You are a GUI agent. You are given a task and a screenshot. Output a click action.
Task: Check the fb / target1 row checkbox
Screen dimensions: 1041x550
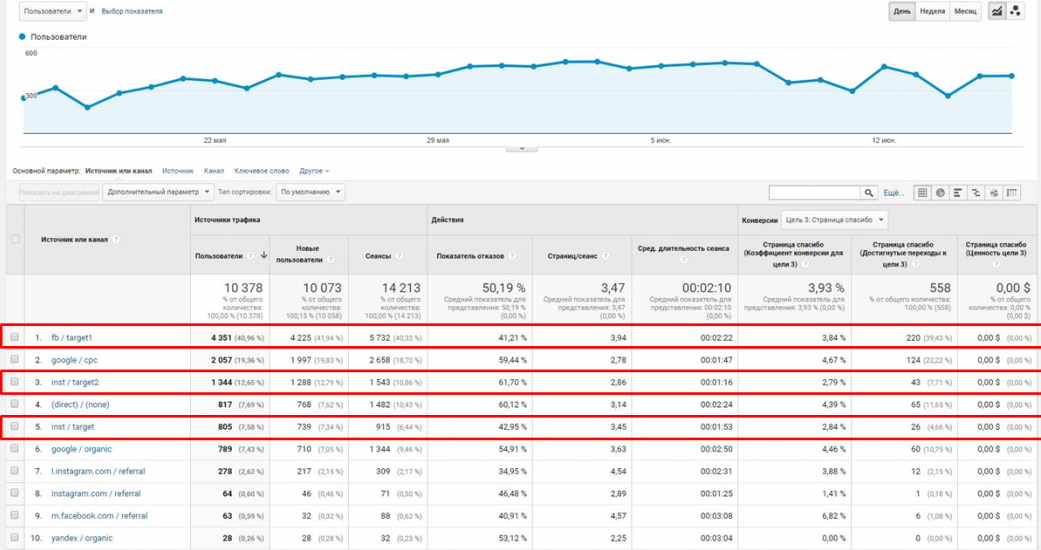pyautogui.click(x=15, y=337)
